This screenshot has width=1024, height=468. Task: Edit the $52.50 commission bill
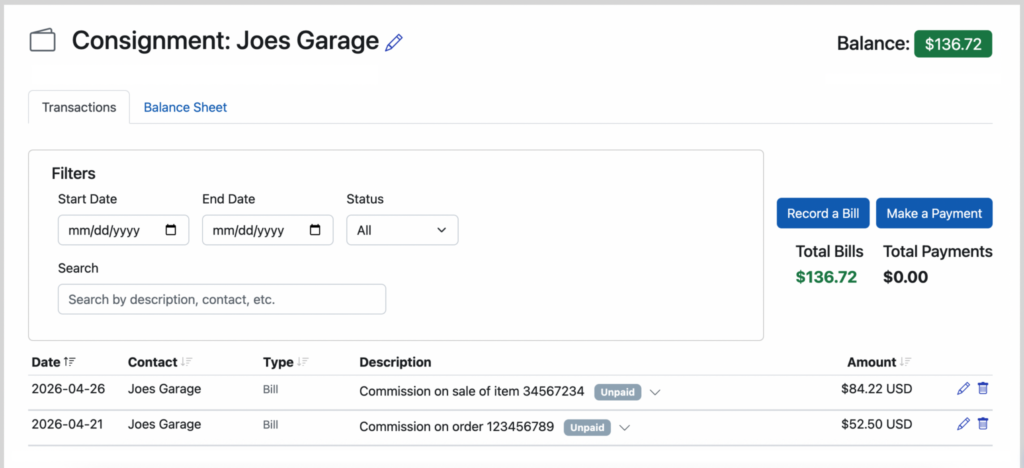(963, 424)
